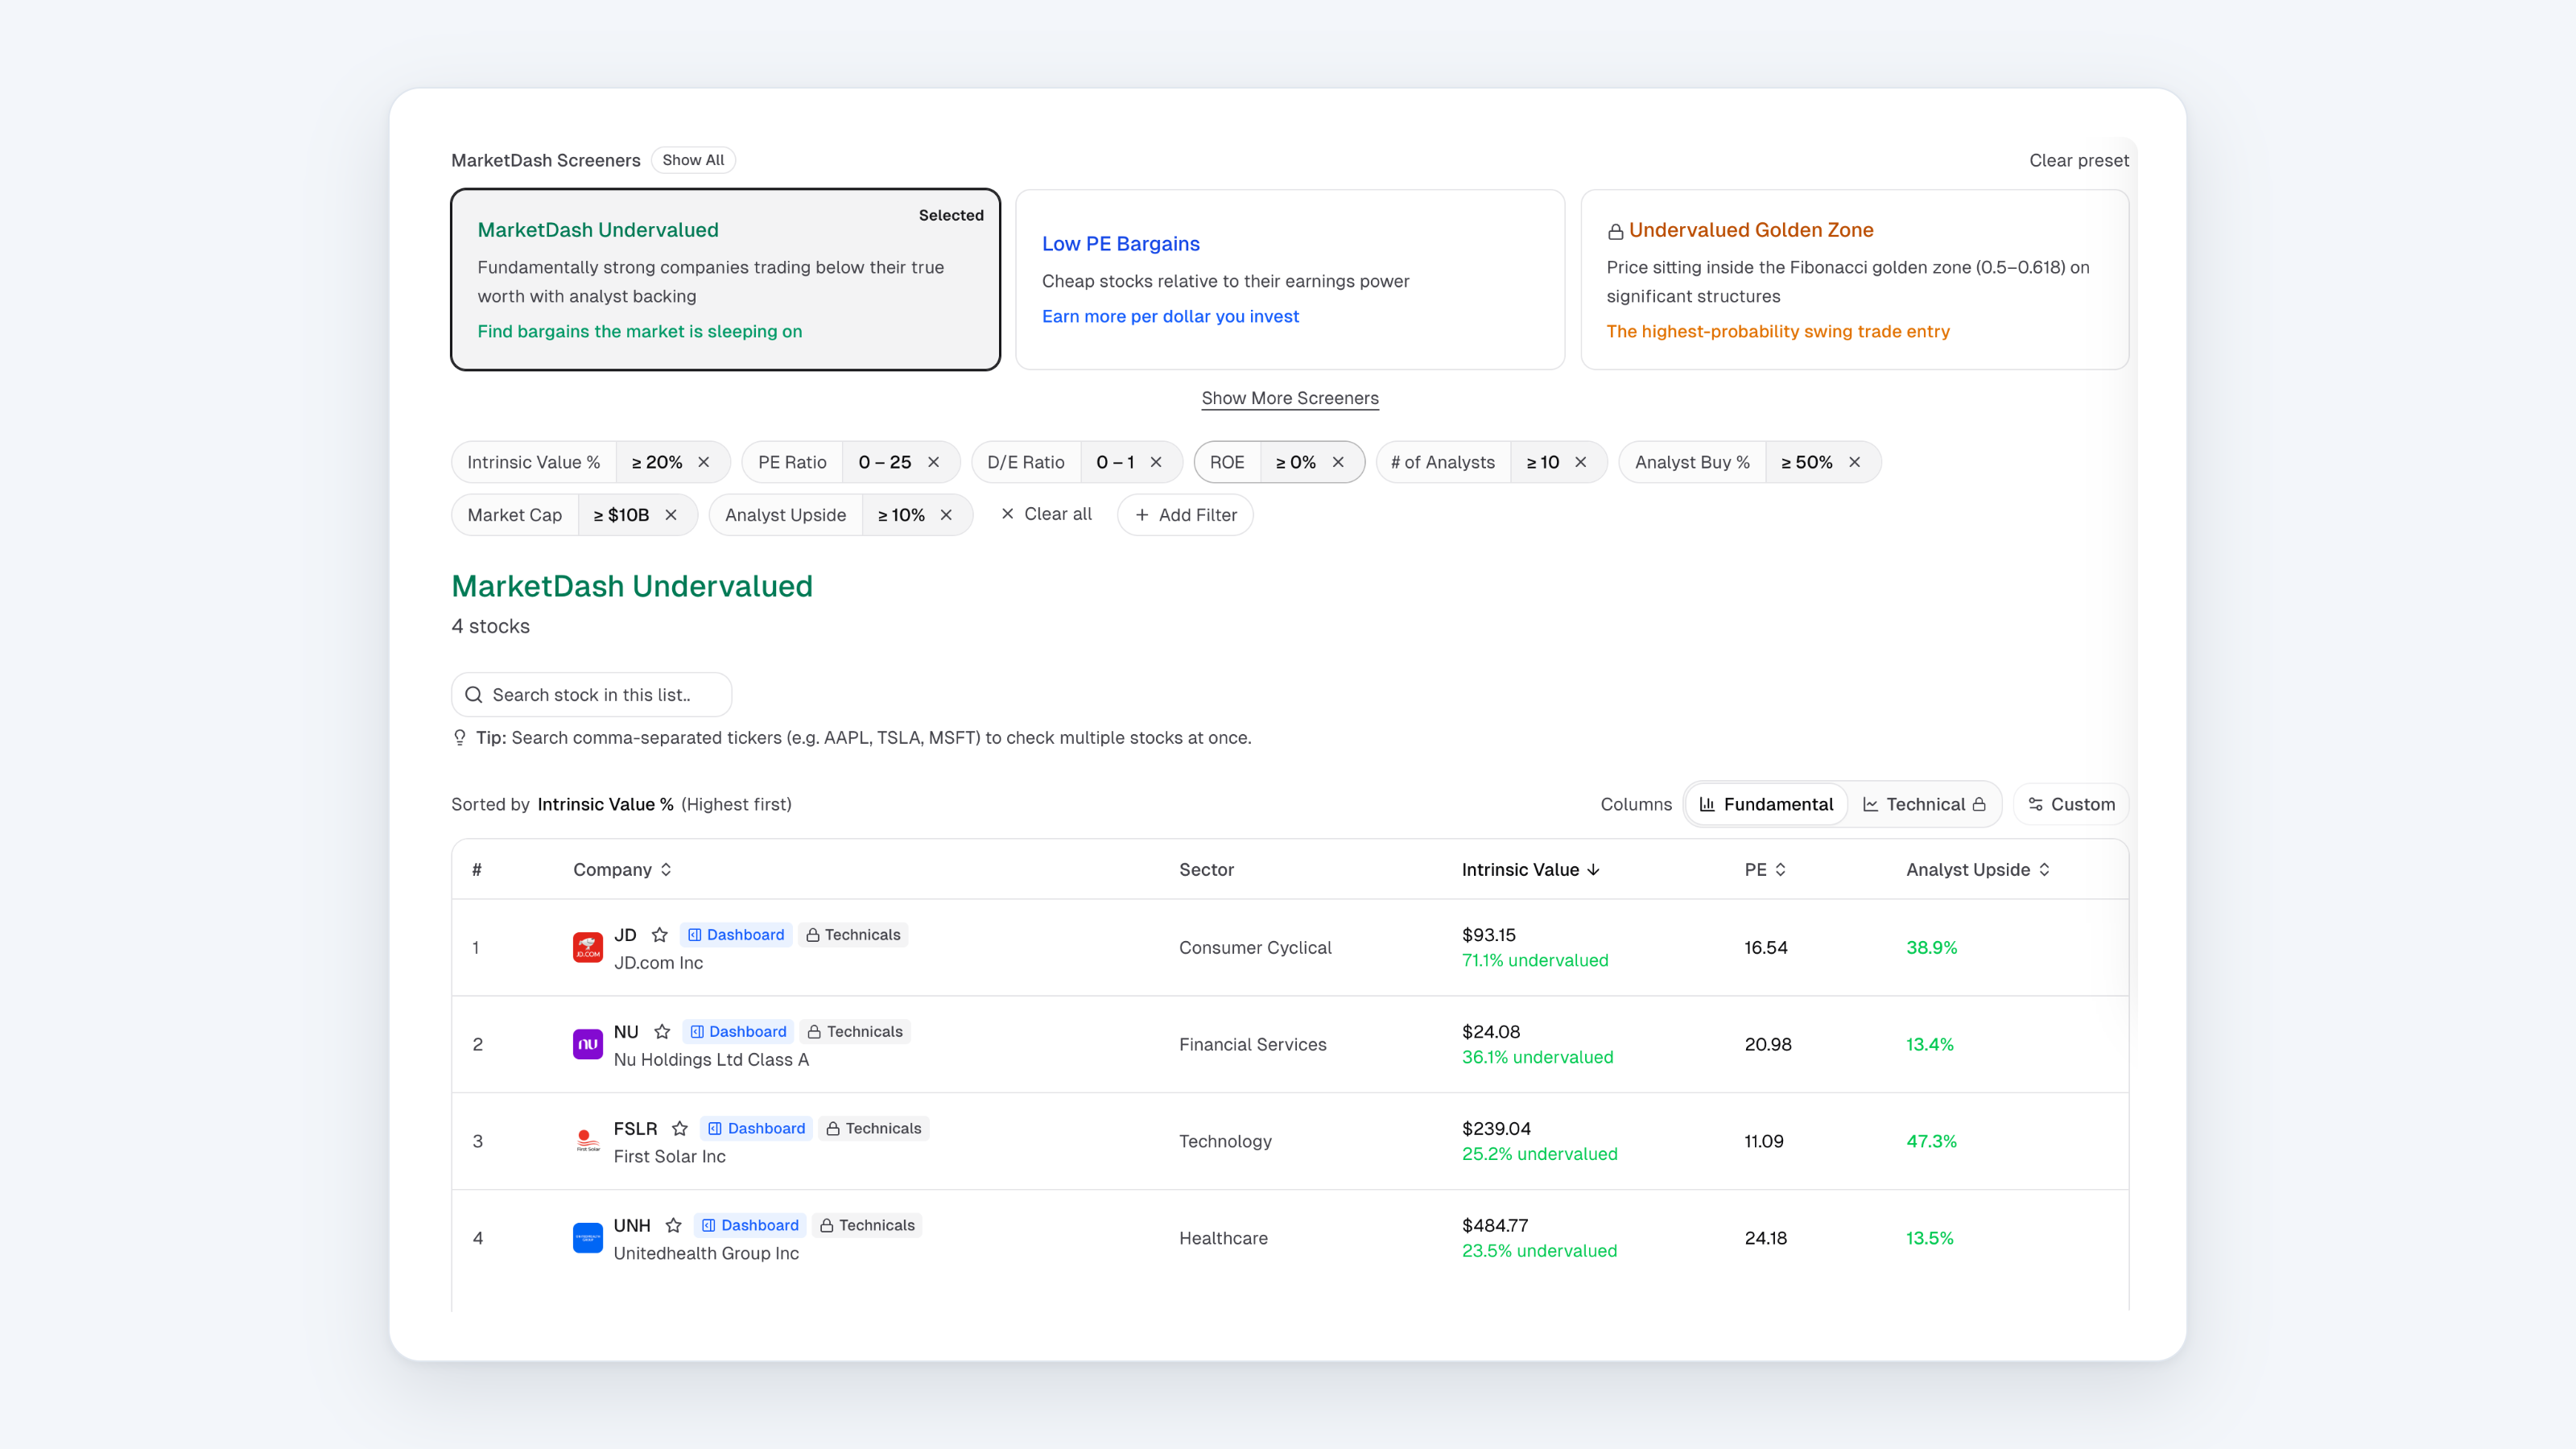Remove the # of Analysts filter
The image size is (2576, 1449).
click(1581, 462)
